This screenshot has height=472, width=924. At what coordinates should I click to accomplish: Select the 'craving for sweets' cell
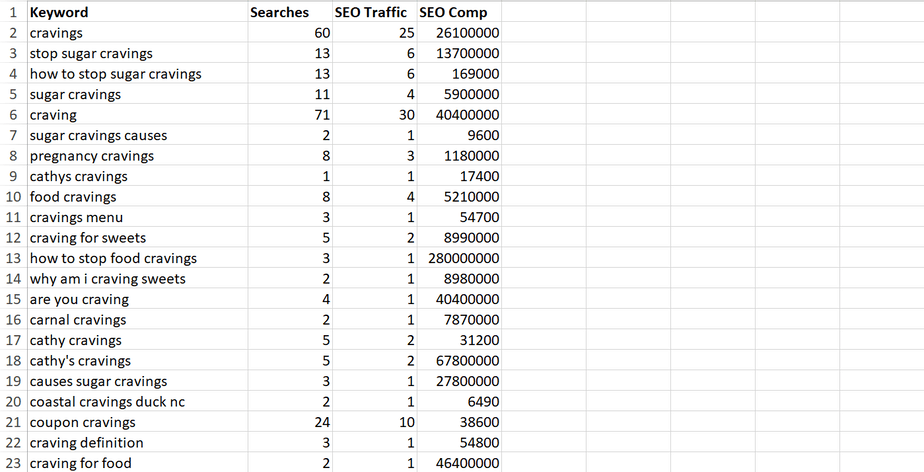tap(137, 237)
